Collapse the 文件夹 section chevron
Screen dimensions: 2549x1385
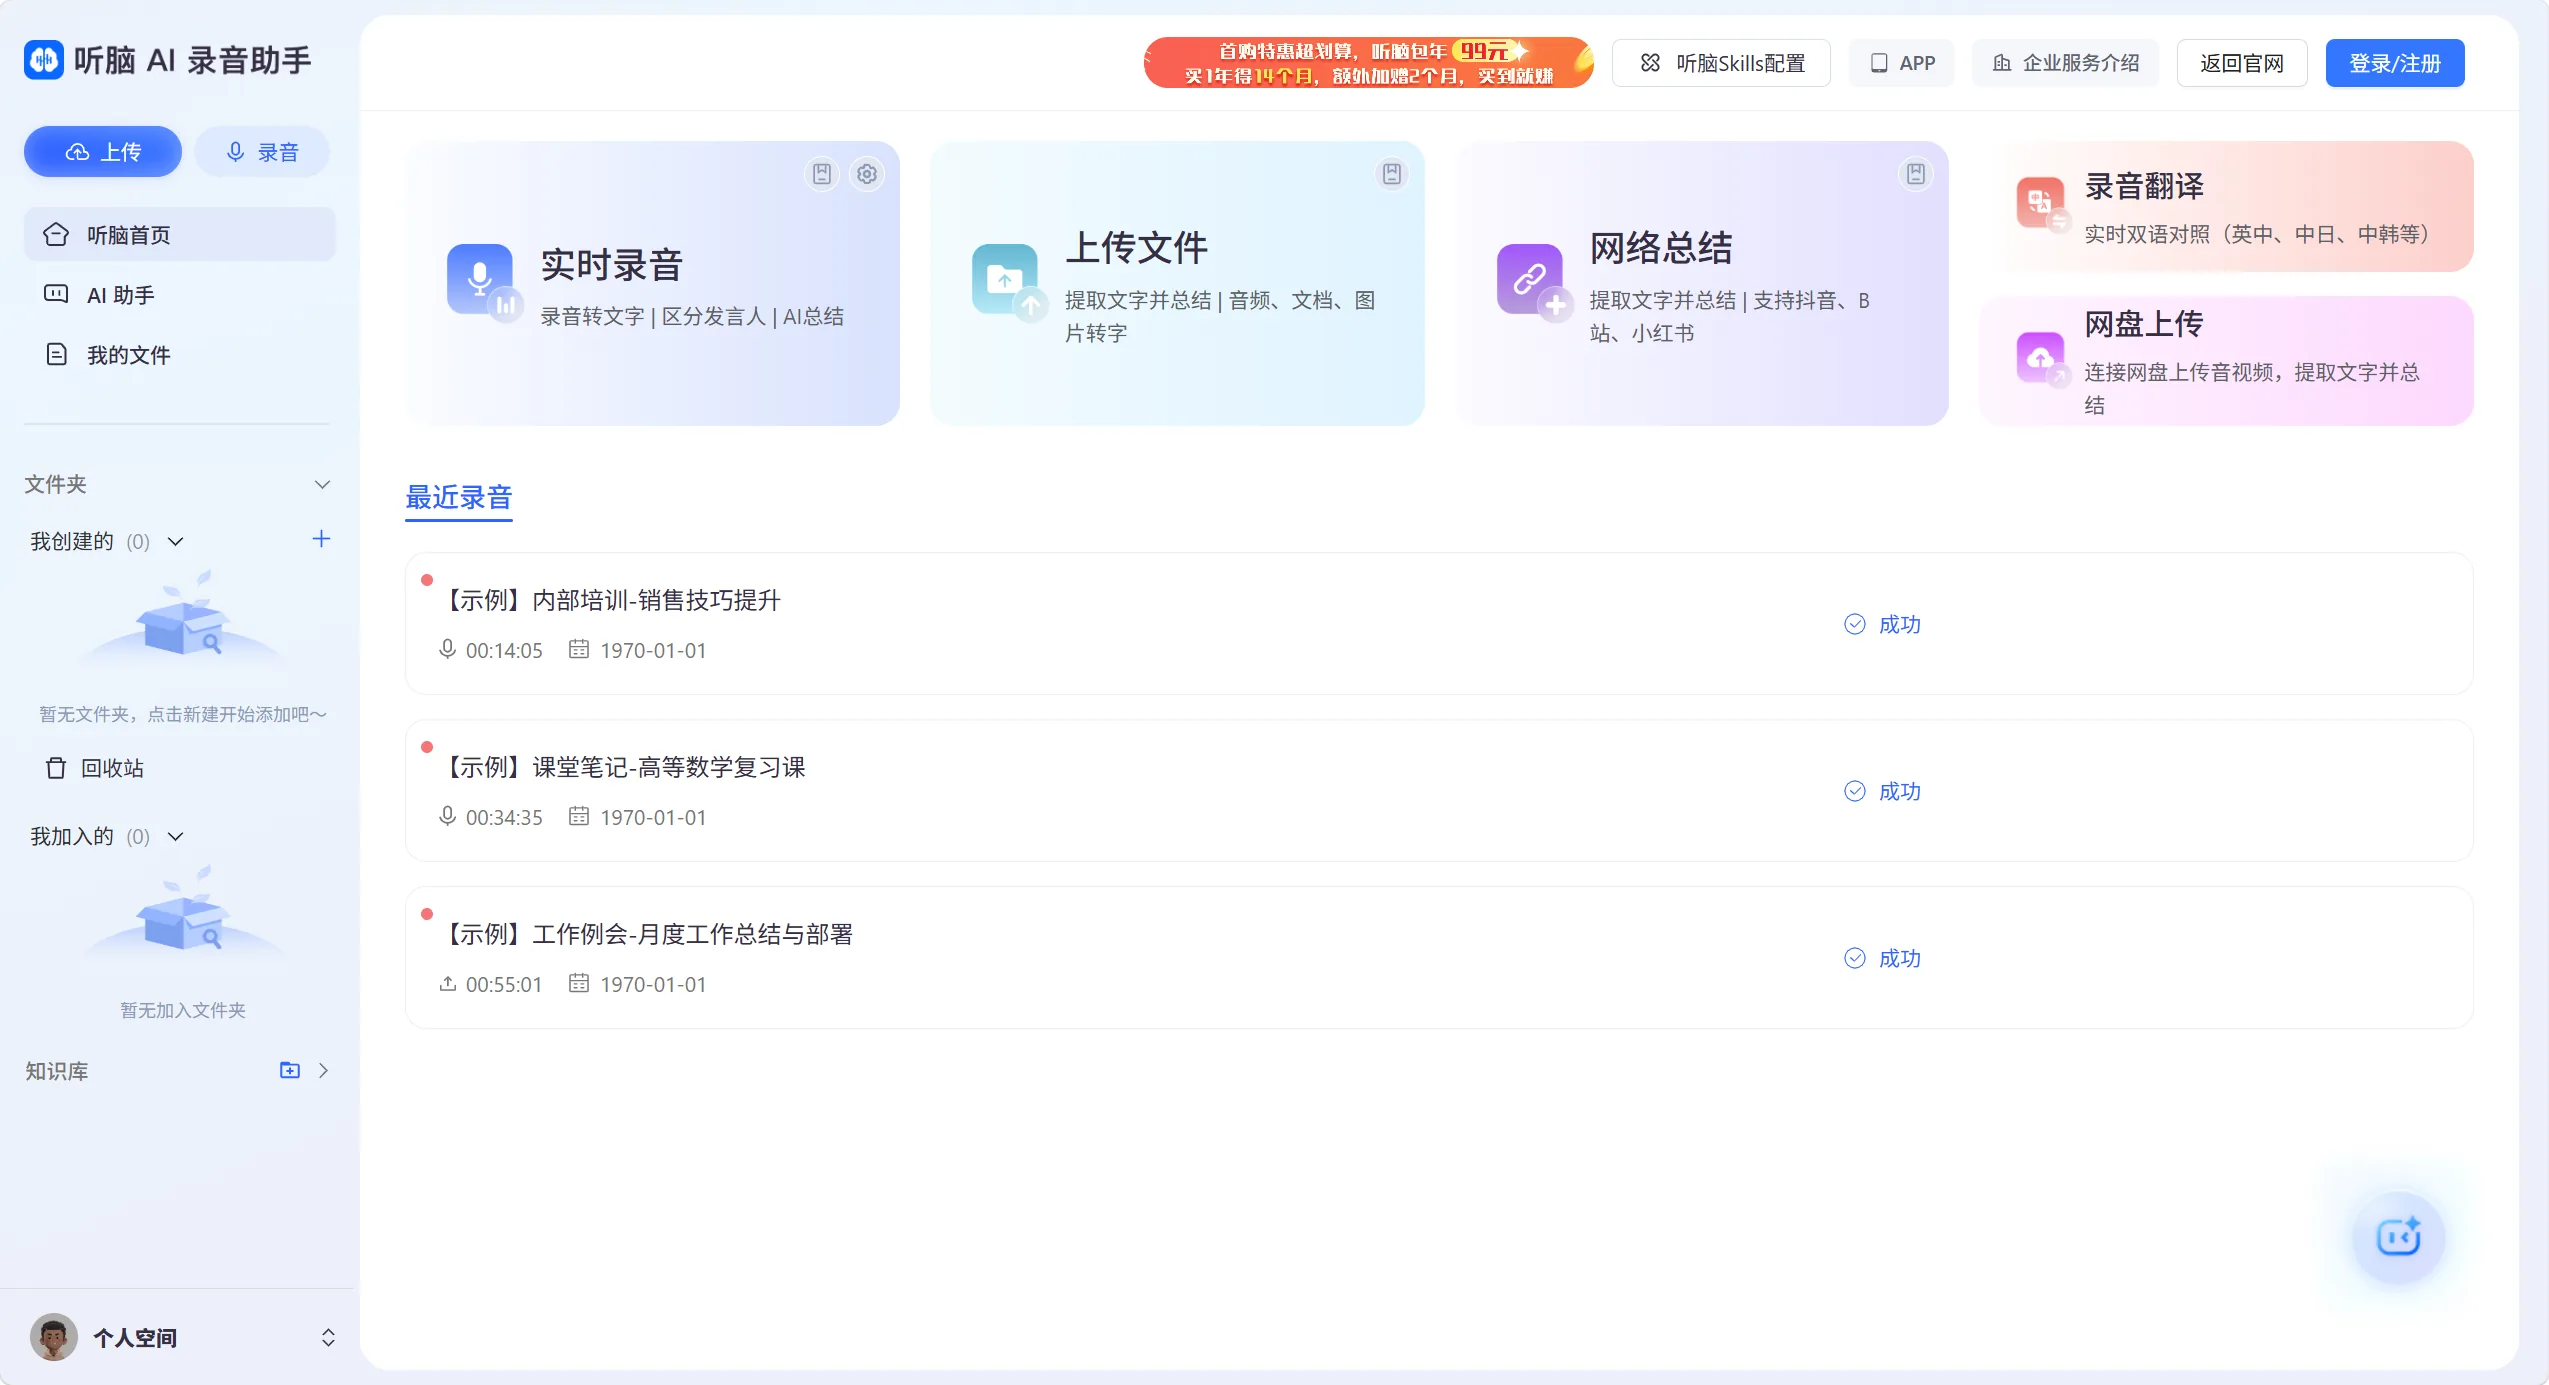(x=322, y=484)
